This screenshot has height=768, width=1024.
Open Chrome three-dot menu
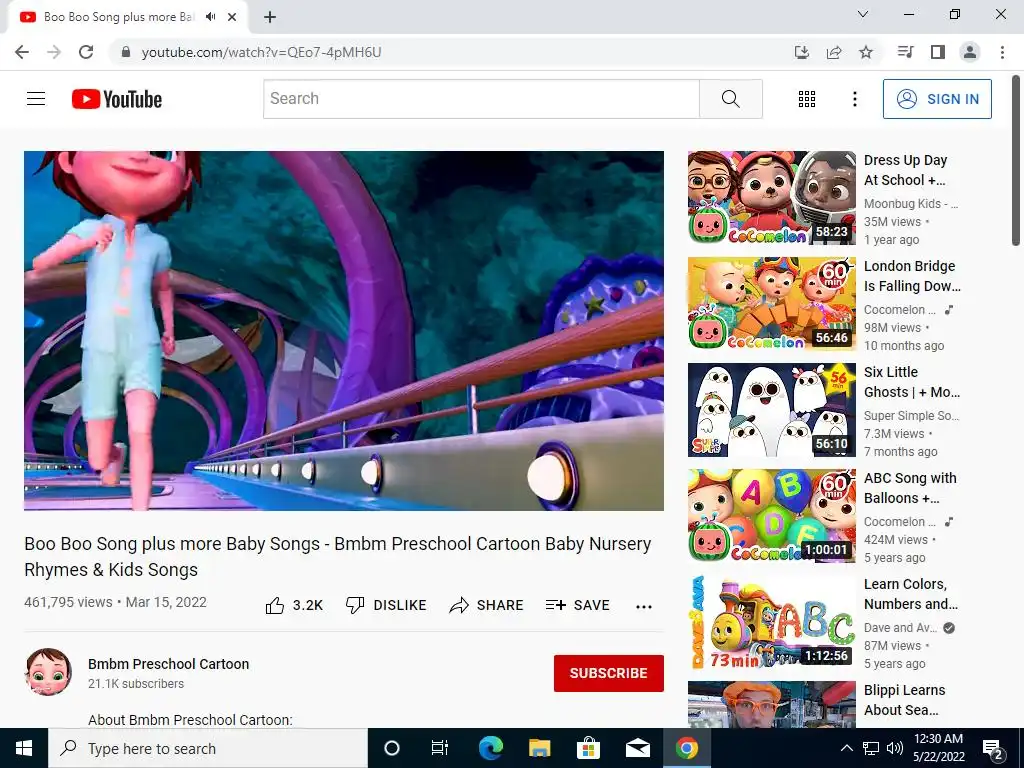click(1002, 52)
